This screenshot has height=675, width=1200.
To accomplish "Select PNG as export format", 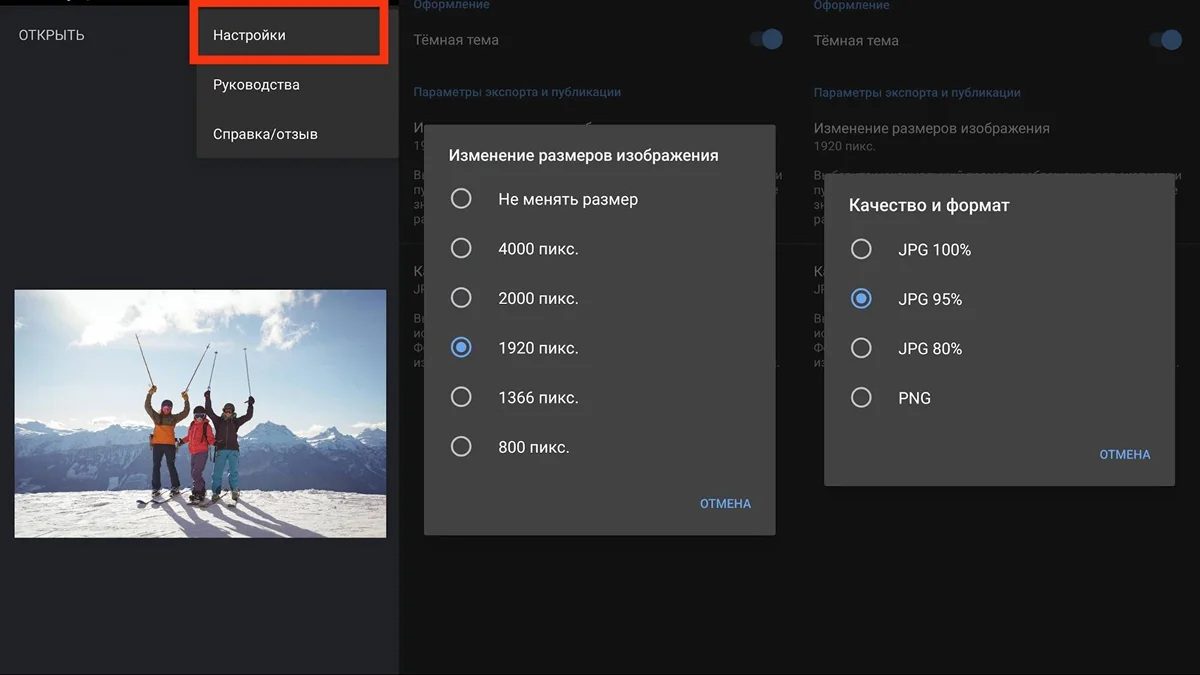I will [861, 398].
